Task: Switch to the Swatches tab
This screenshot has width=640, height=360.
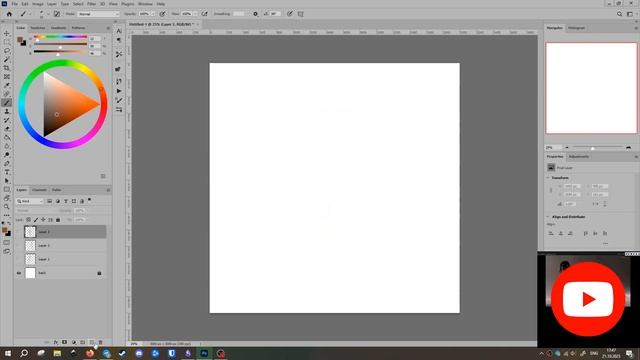Action: click(x=38, y=28)
